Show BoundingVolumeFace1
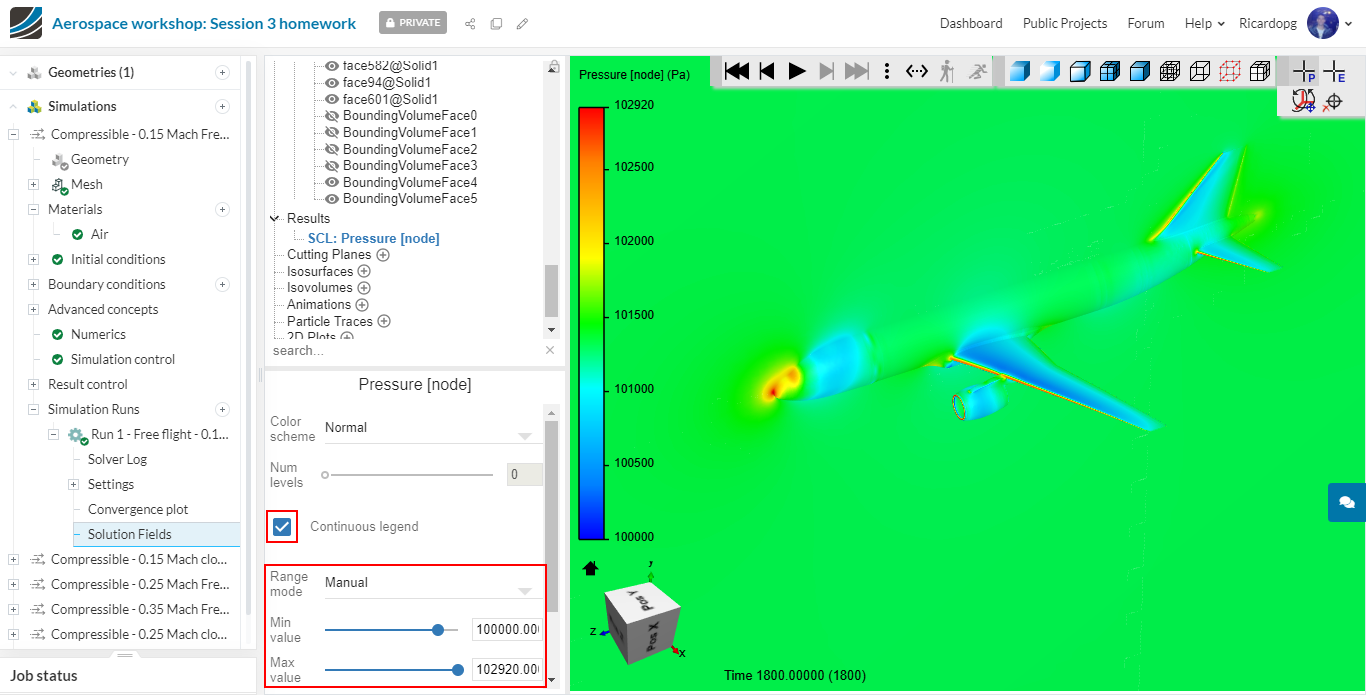Viewport: 1366px width, 695px height. click(x=333, y=132)
